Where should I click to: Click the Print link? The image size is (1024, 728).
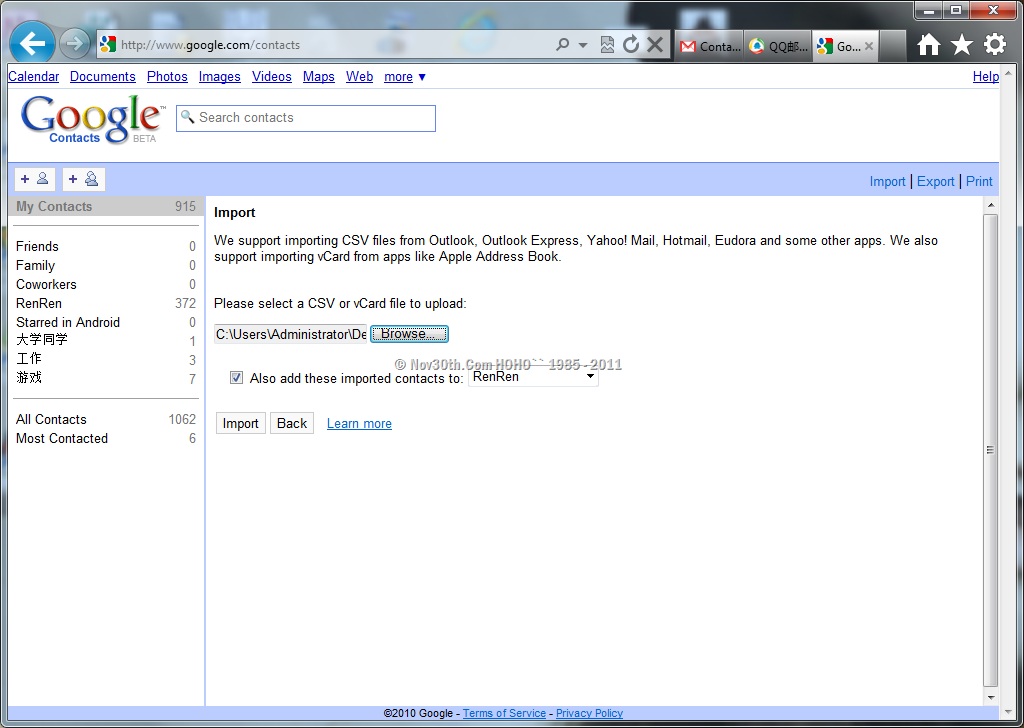[x=979, y=182]
